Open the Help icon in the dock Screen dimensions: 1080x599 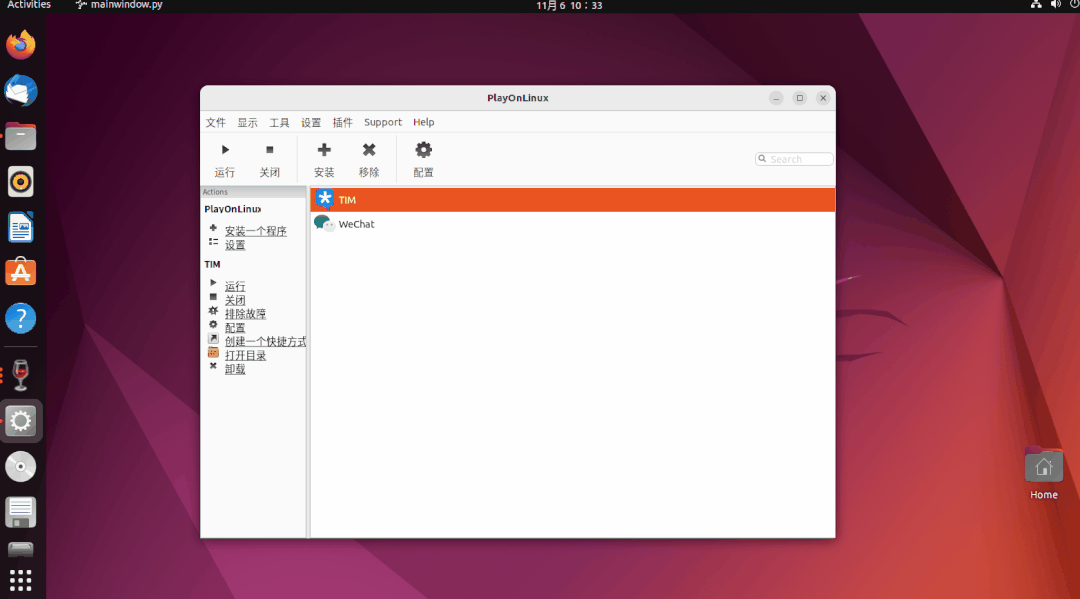click(x=21, y=318)
